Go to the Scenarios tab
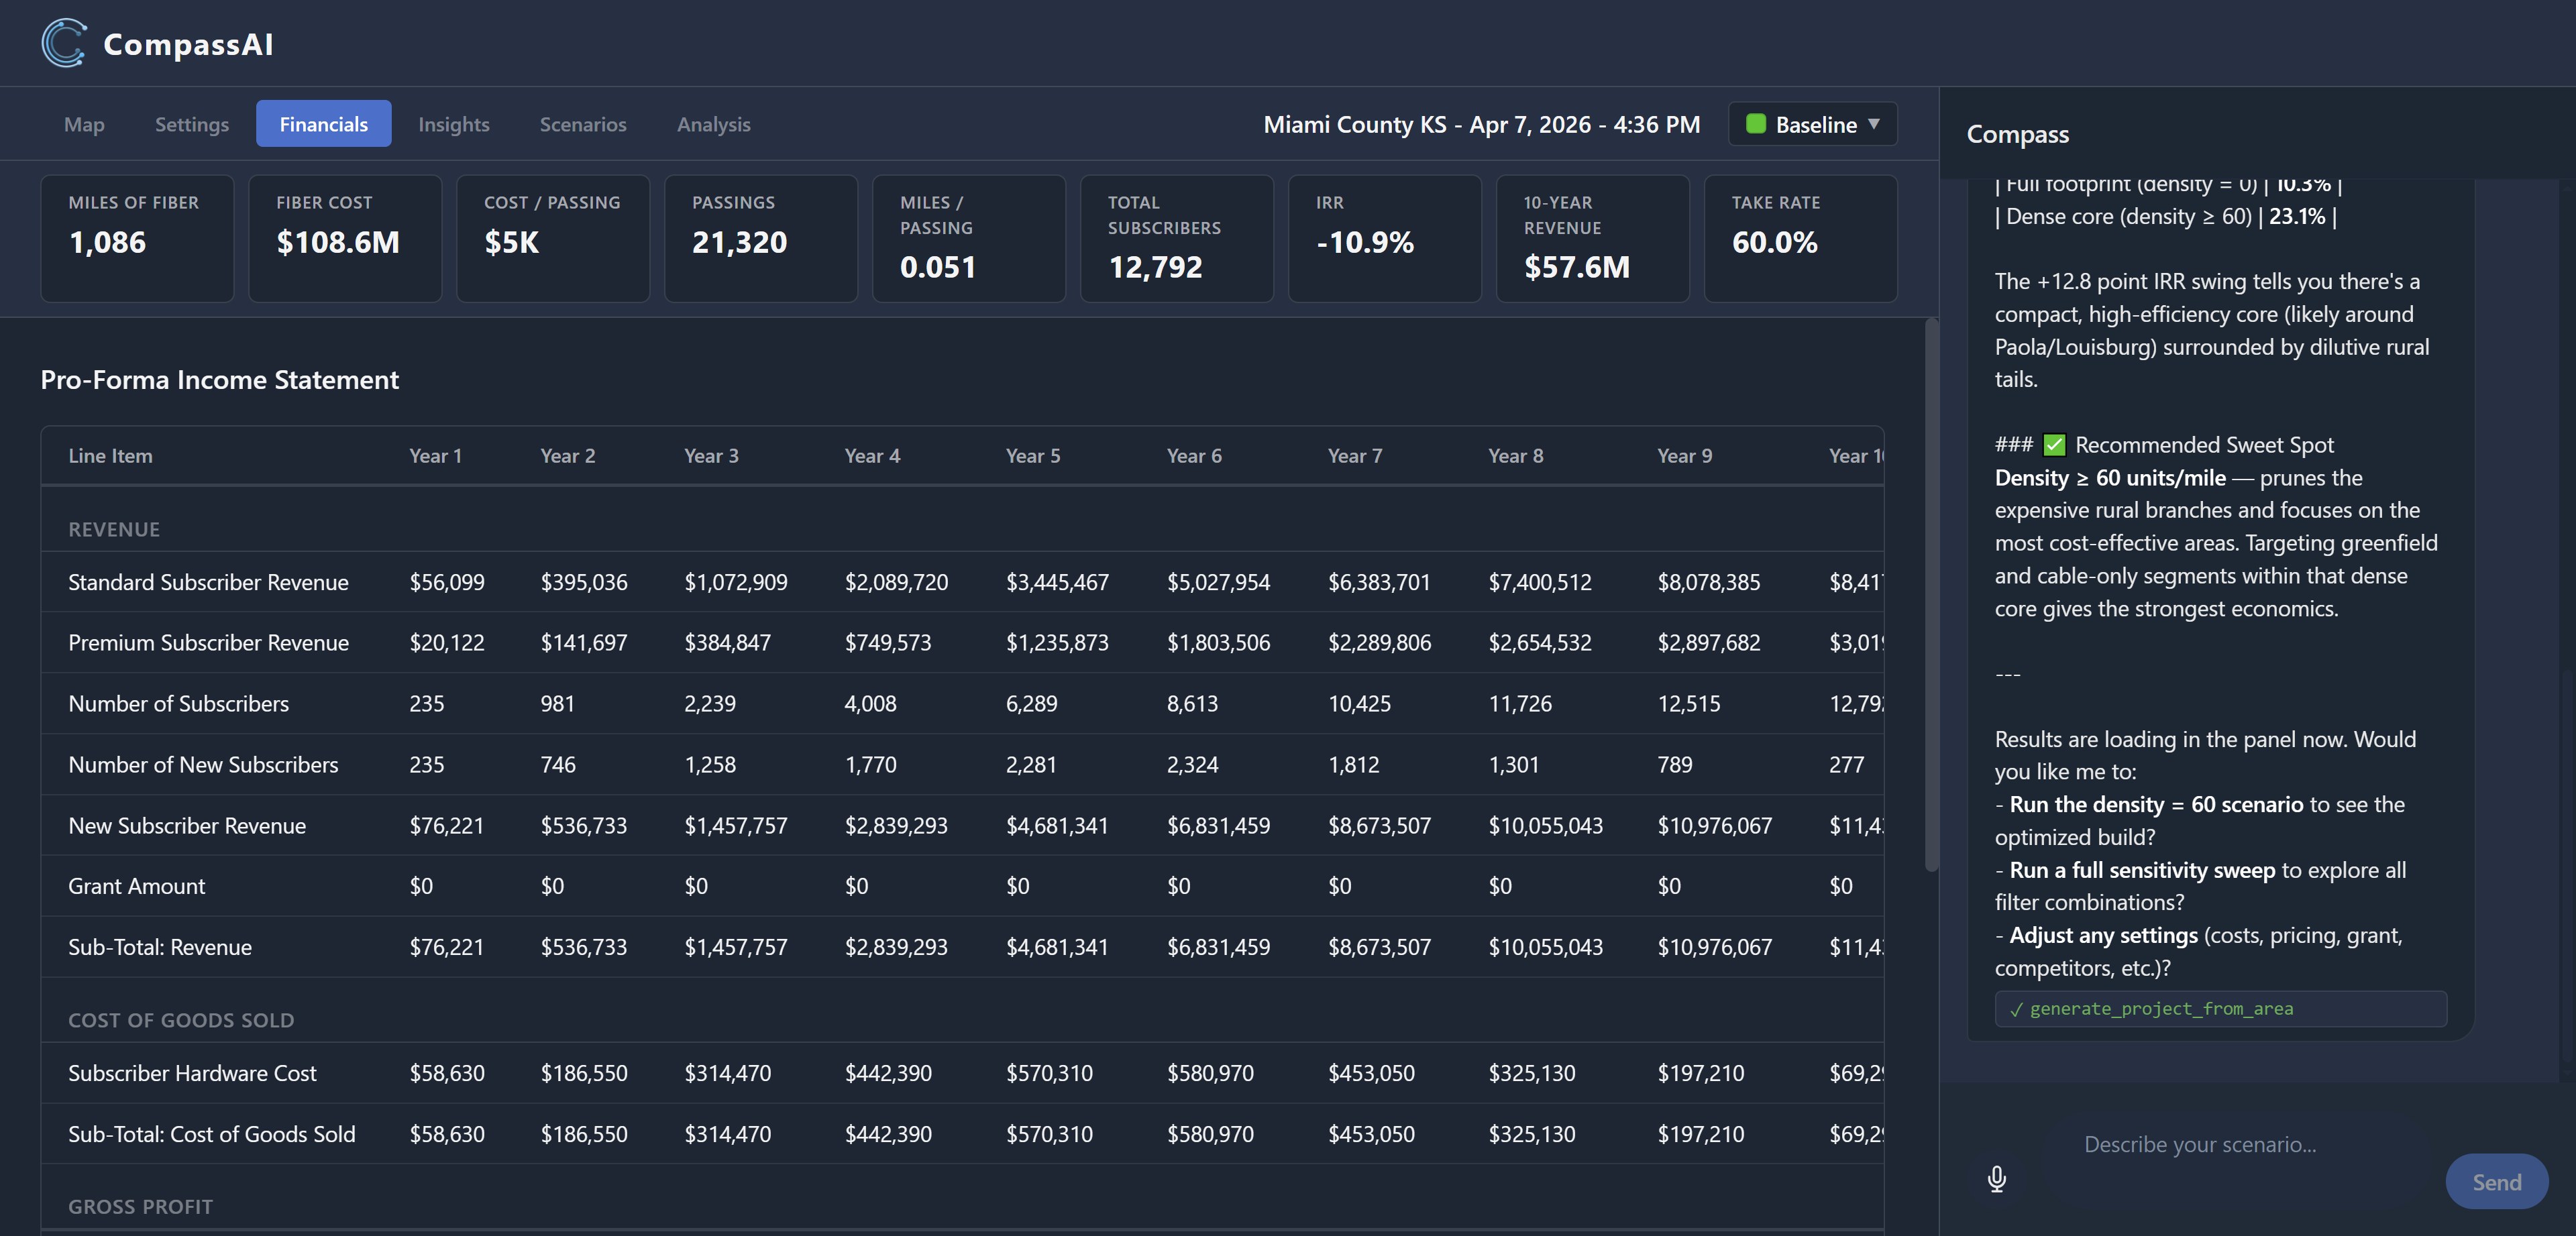Image resolution: width=2576 pixels, height=1236 pixels. pos(583,124)
